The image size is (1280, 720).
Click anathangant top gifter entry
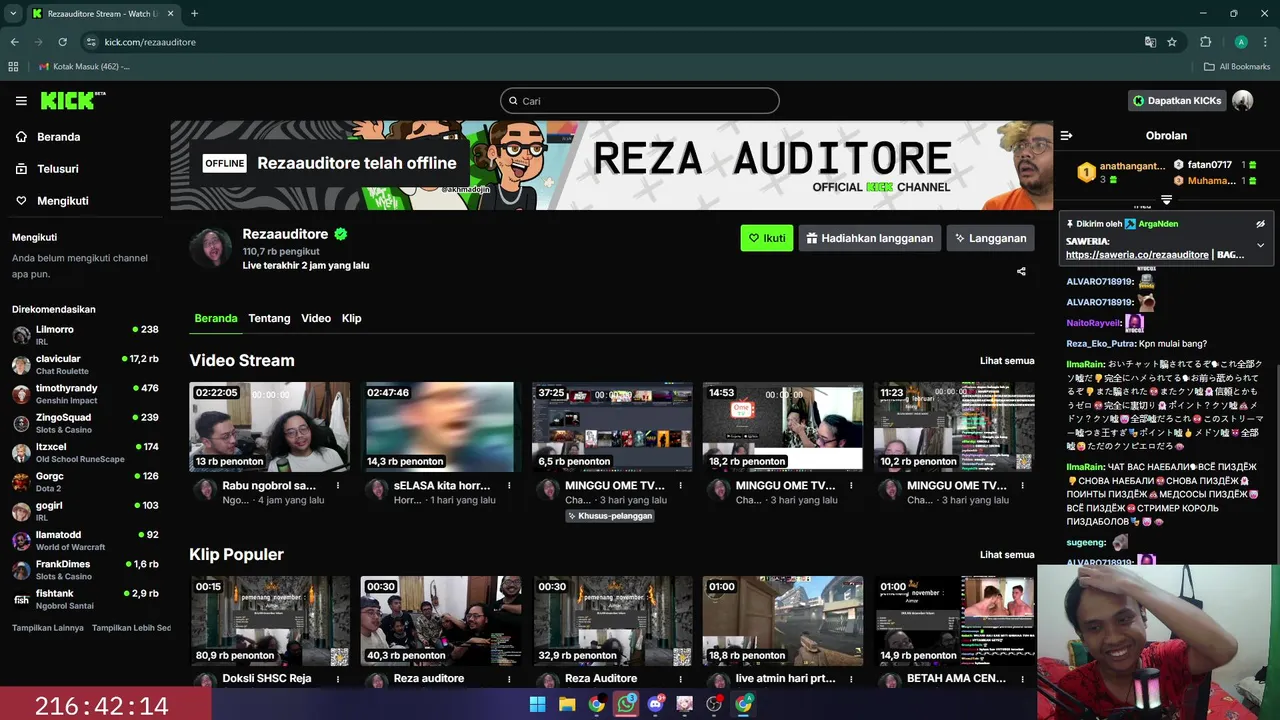pos(1120,172)
